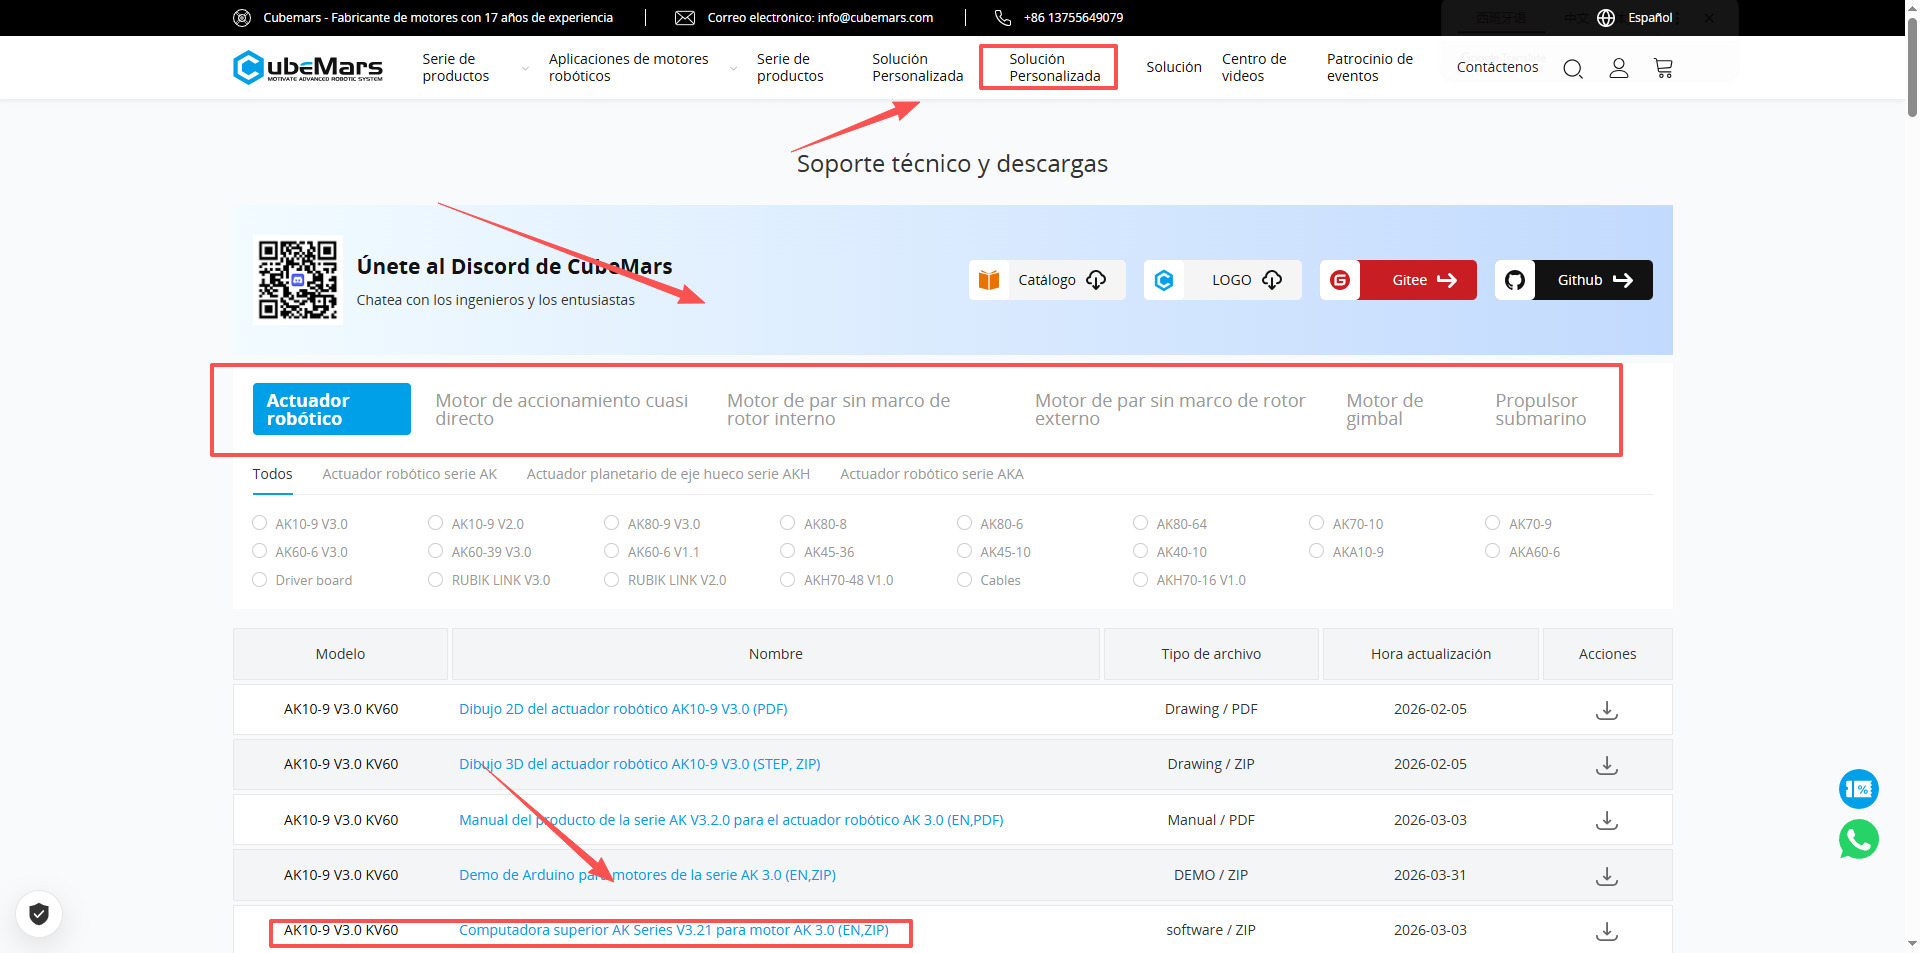
Task: Select the AK10-9 V3.0 radio button
Action: (x=260, y=523)
